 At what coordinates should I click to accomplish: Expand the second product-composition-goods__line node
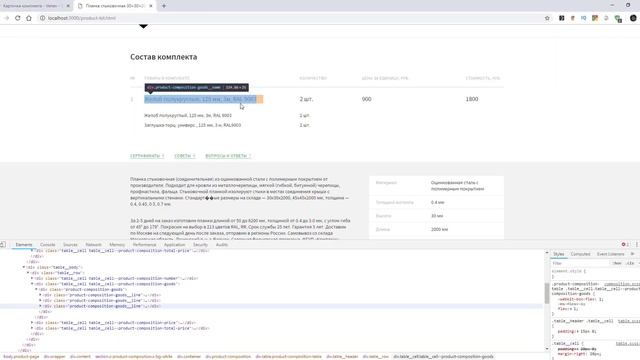40,300
